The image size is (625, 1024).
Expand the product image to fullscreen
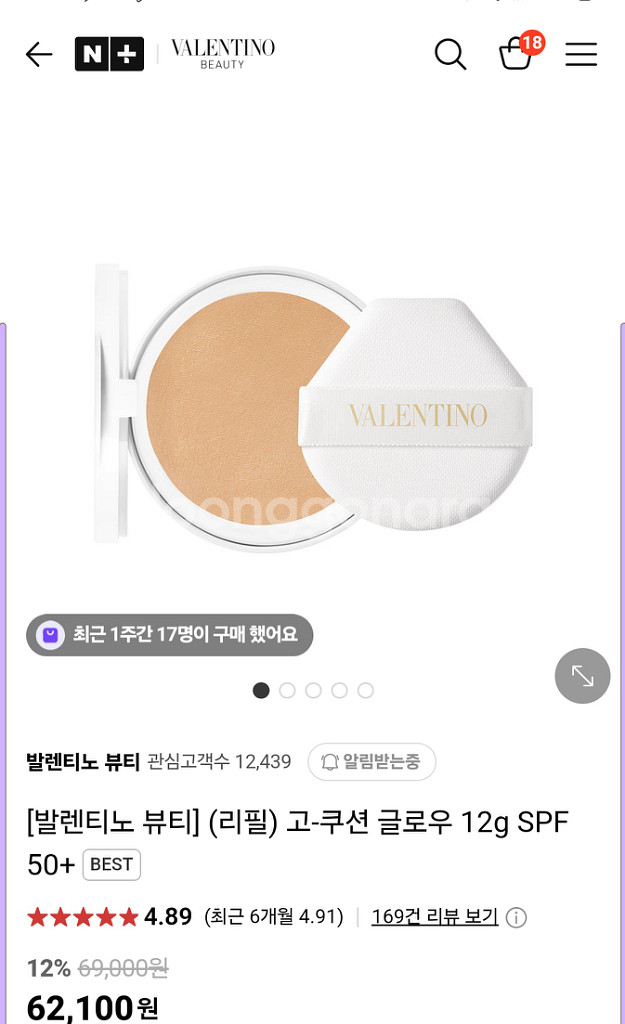583,675
